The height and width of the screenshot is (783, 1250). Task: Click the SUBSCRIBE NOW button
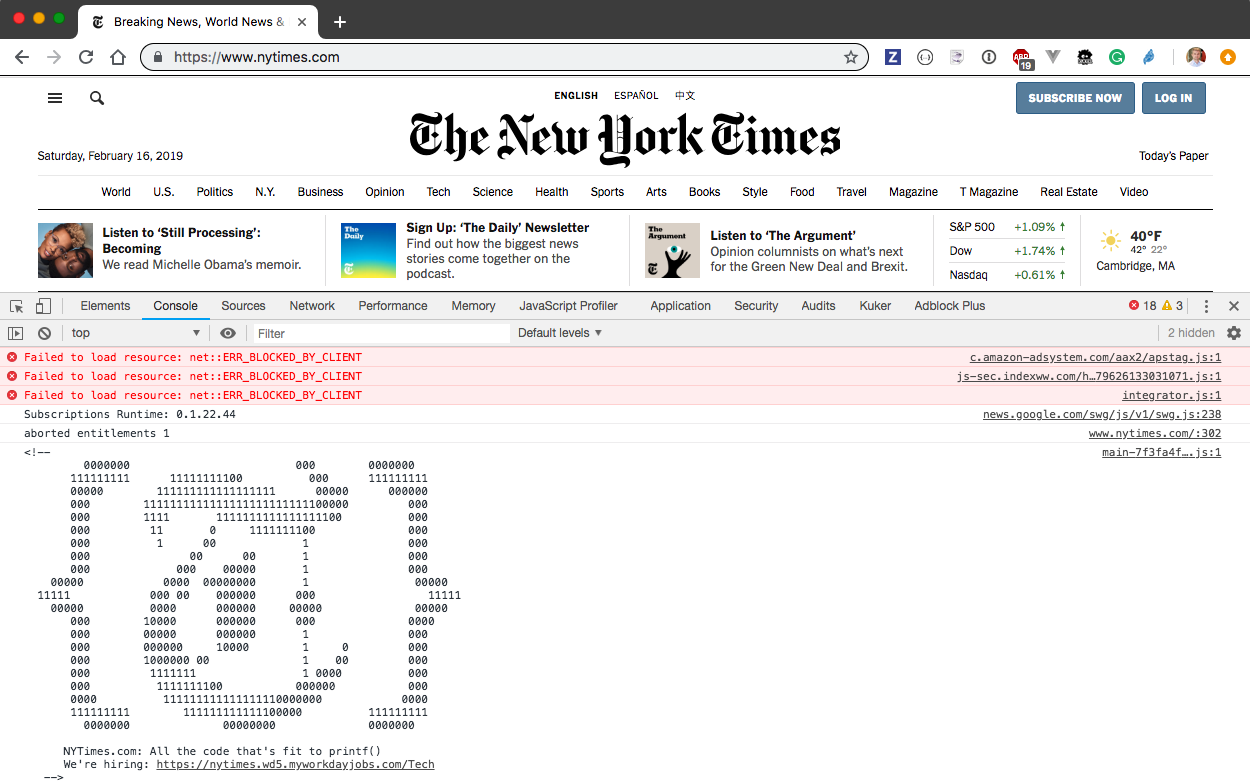[x=1075, y=98]
